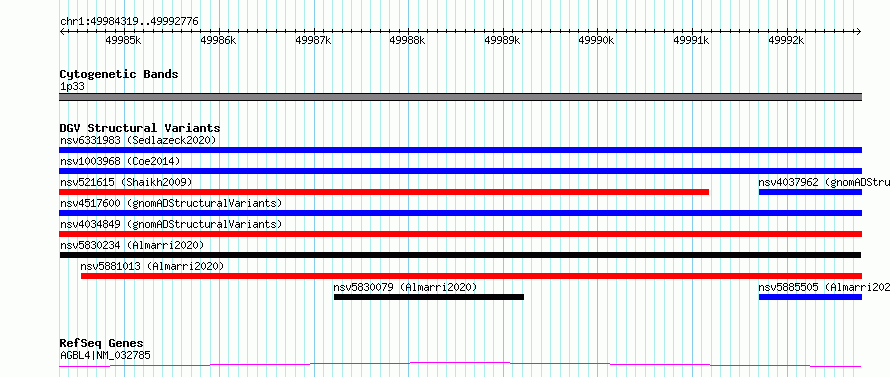The width and height of the screenshot is (890, 377).
Task: Select the black bar under nsv5830079
Action: [x=429, y=297]
